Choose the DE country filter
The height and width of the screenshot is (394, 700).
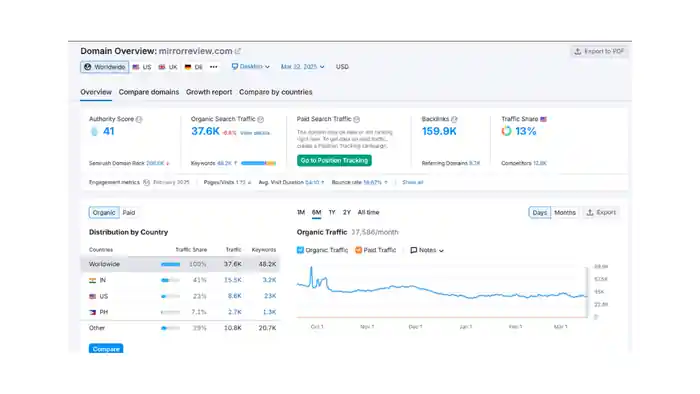pyautogui.click(x=194, y=67)
